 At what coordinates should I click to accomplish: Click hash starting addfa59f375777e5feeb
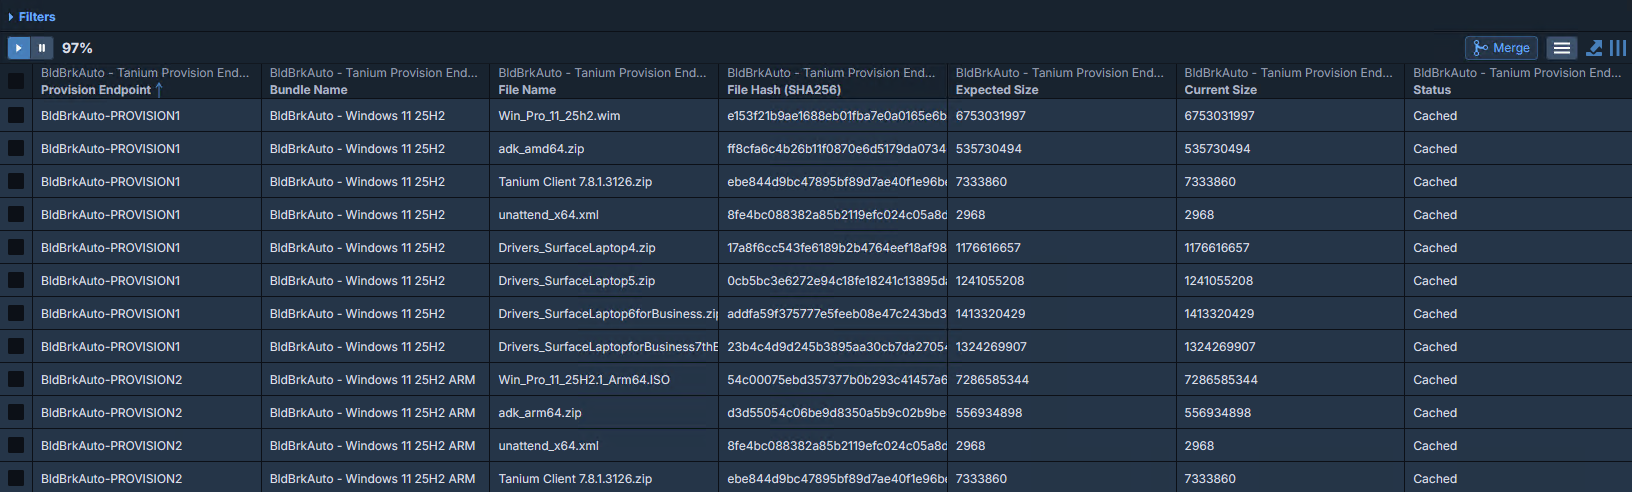tap(836, 314)
